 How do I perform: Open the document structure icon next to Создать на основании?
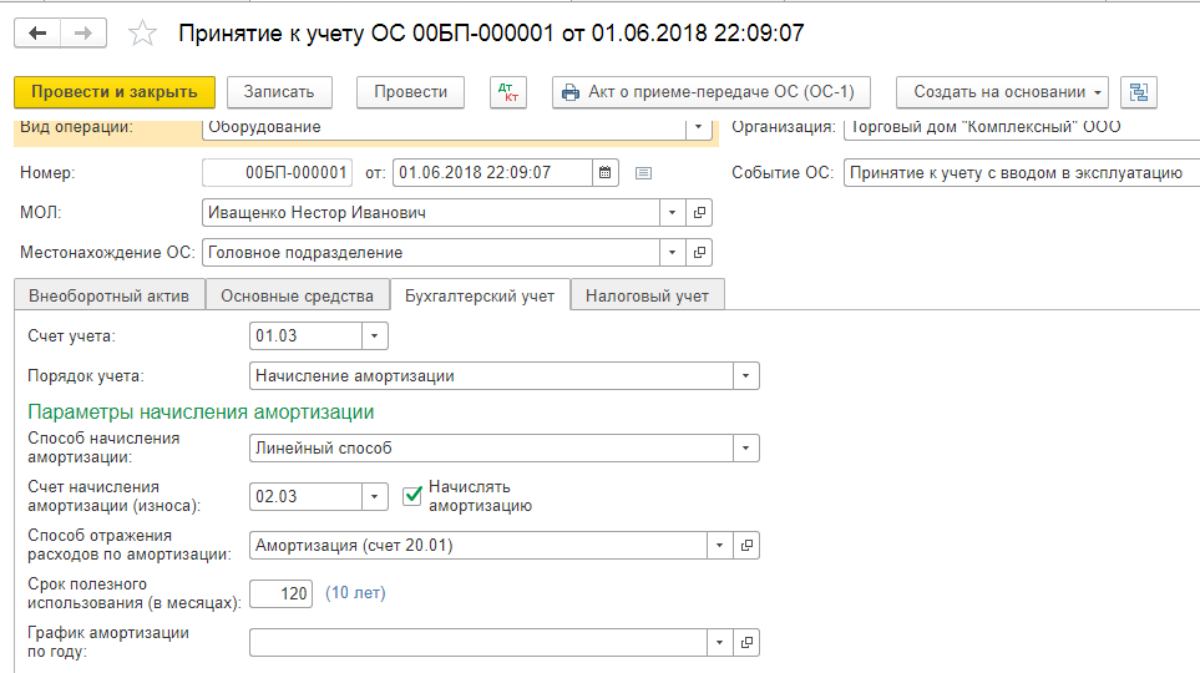click(x=1138, y=92)
